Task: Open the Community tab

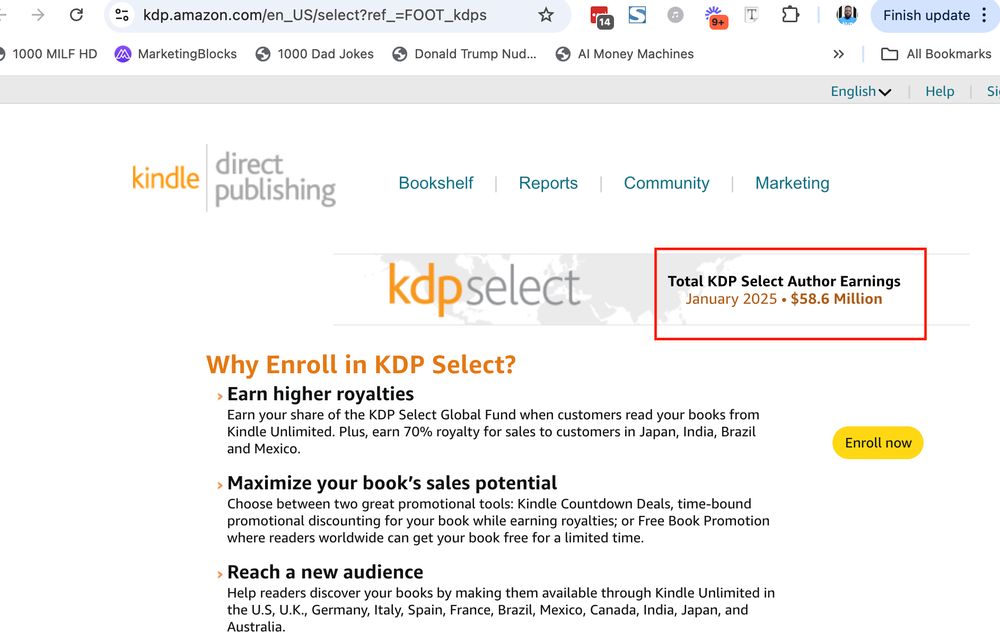Action: point(666,183)
